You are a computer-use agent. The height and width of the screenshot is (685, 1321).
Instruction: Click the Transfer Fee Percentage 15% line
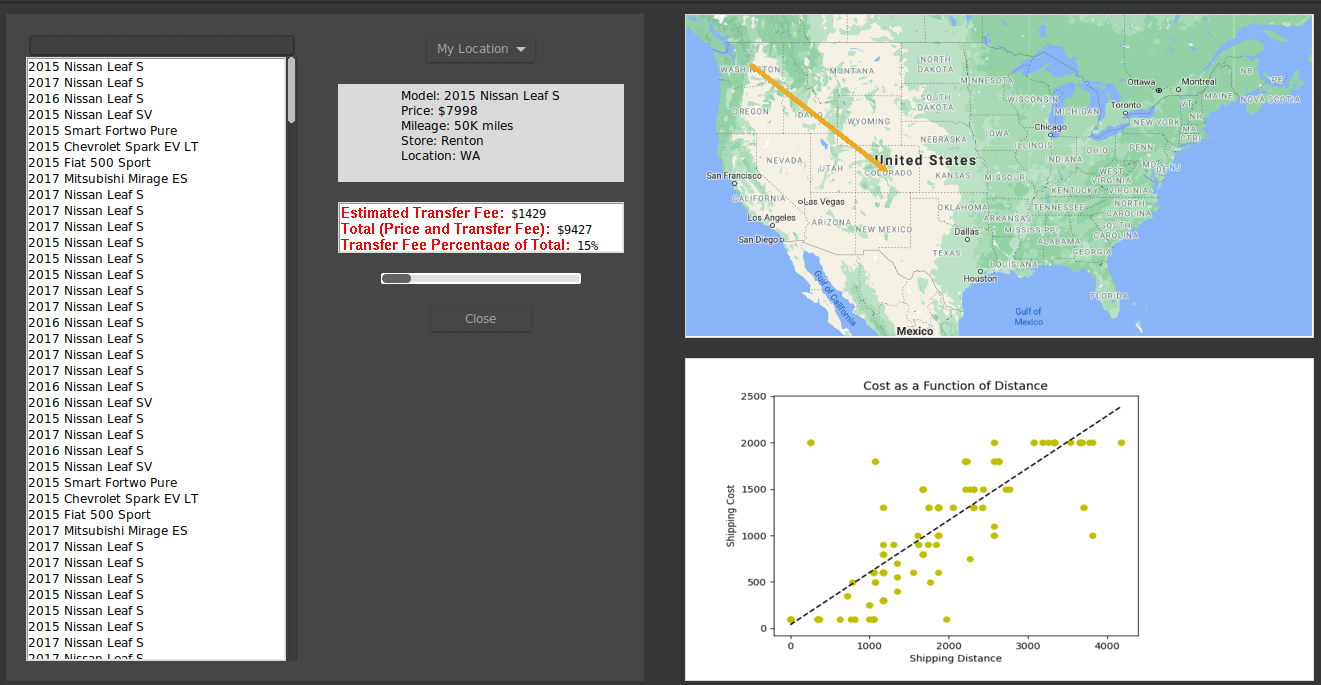[x=470, y=245]
